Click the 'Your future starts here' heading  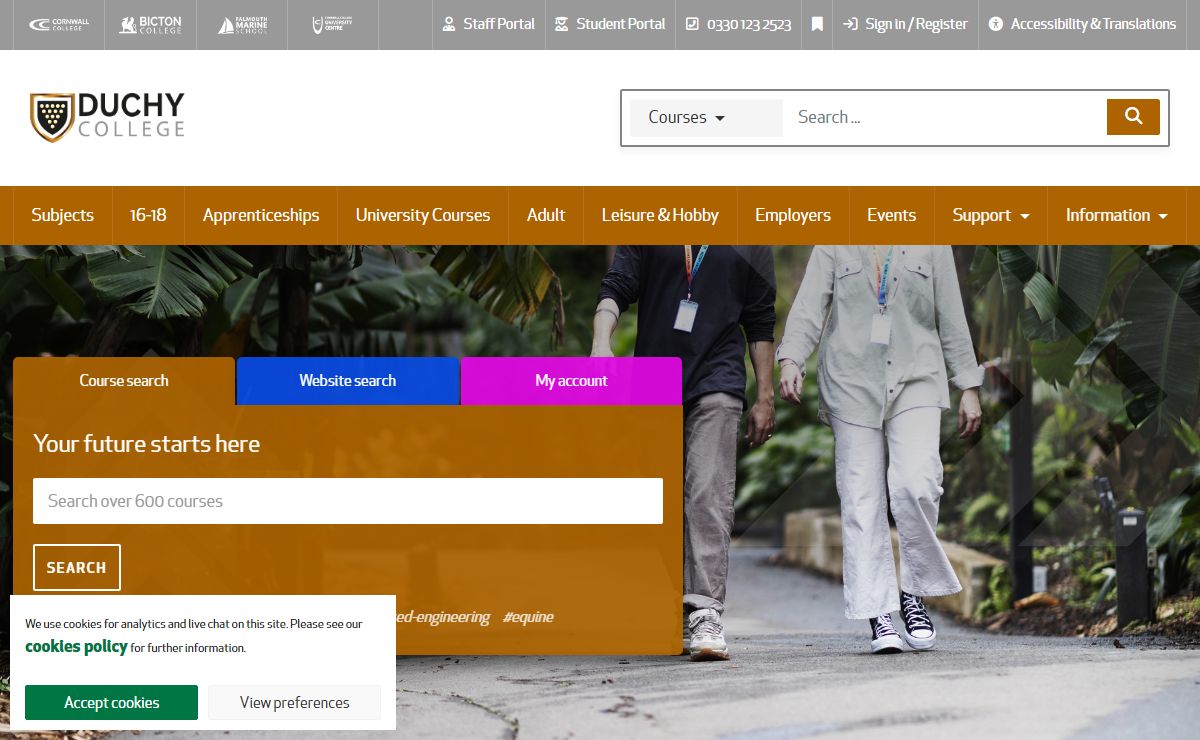pos(147,444)
